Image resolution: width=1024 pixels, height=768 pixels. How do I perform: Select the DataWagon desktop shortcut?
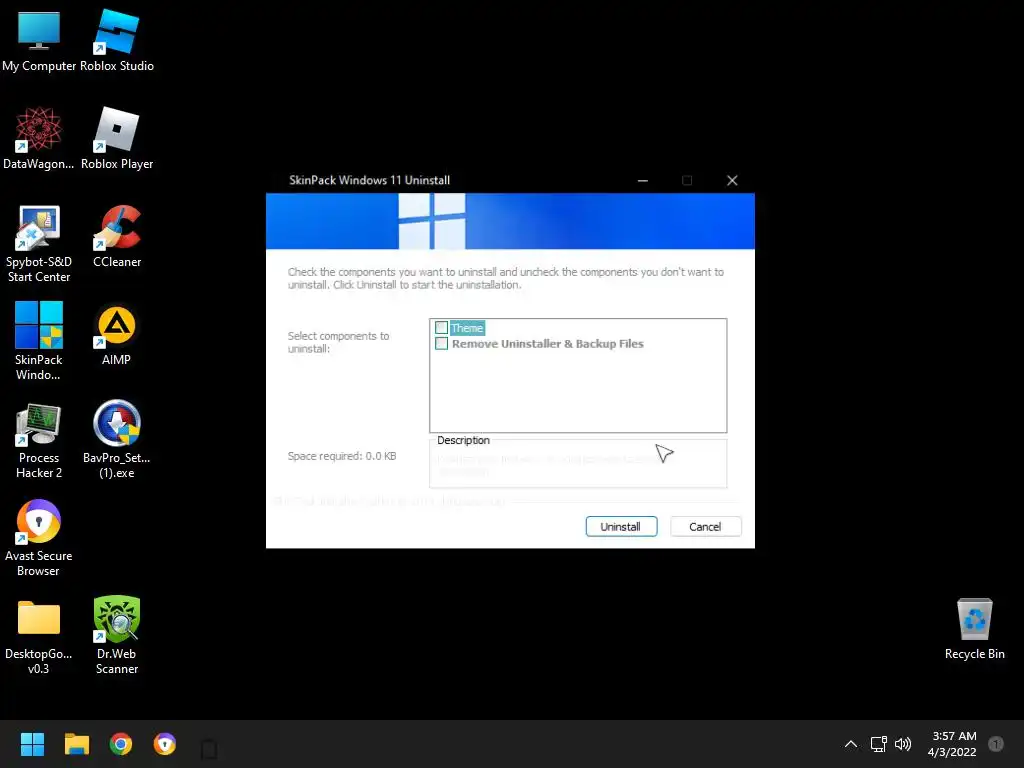pyautogui.click(x=39, y=138)
